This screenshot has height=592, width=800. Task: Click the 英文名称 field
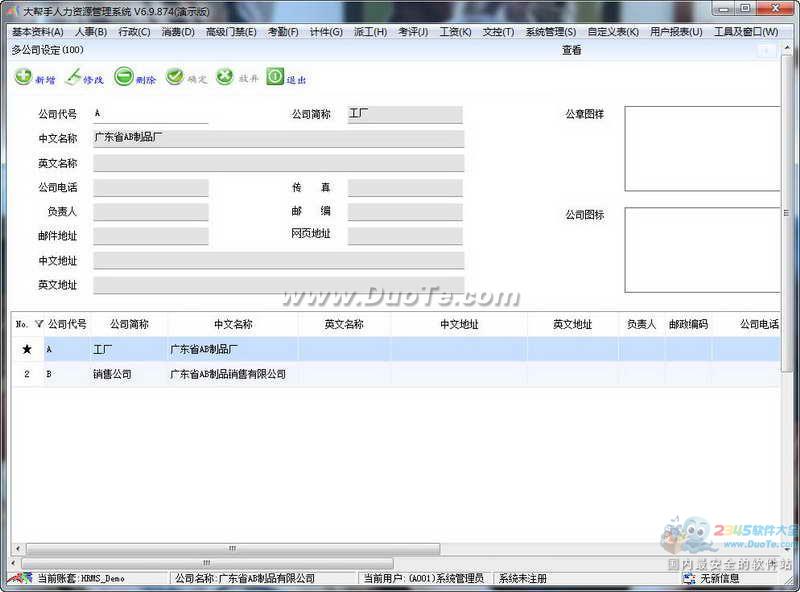279,163
